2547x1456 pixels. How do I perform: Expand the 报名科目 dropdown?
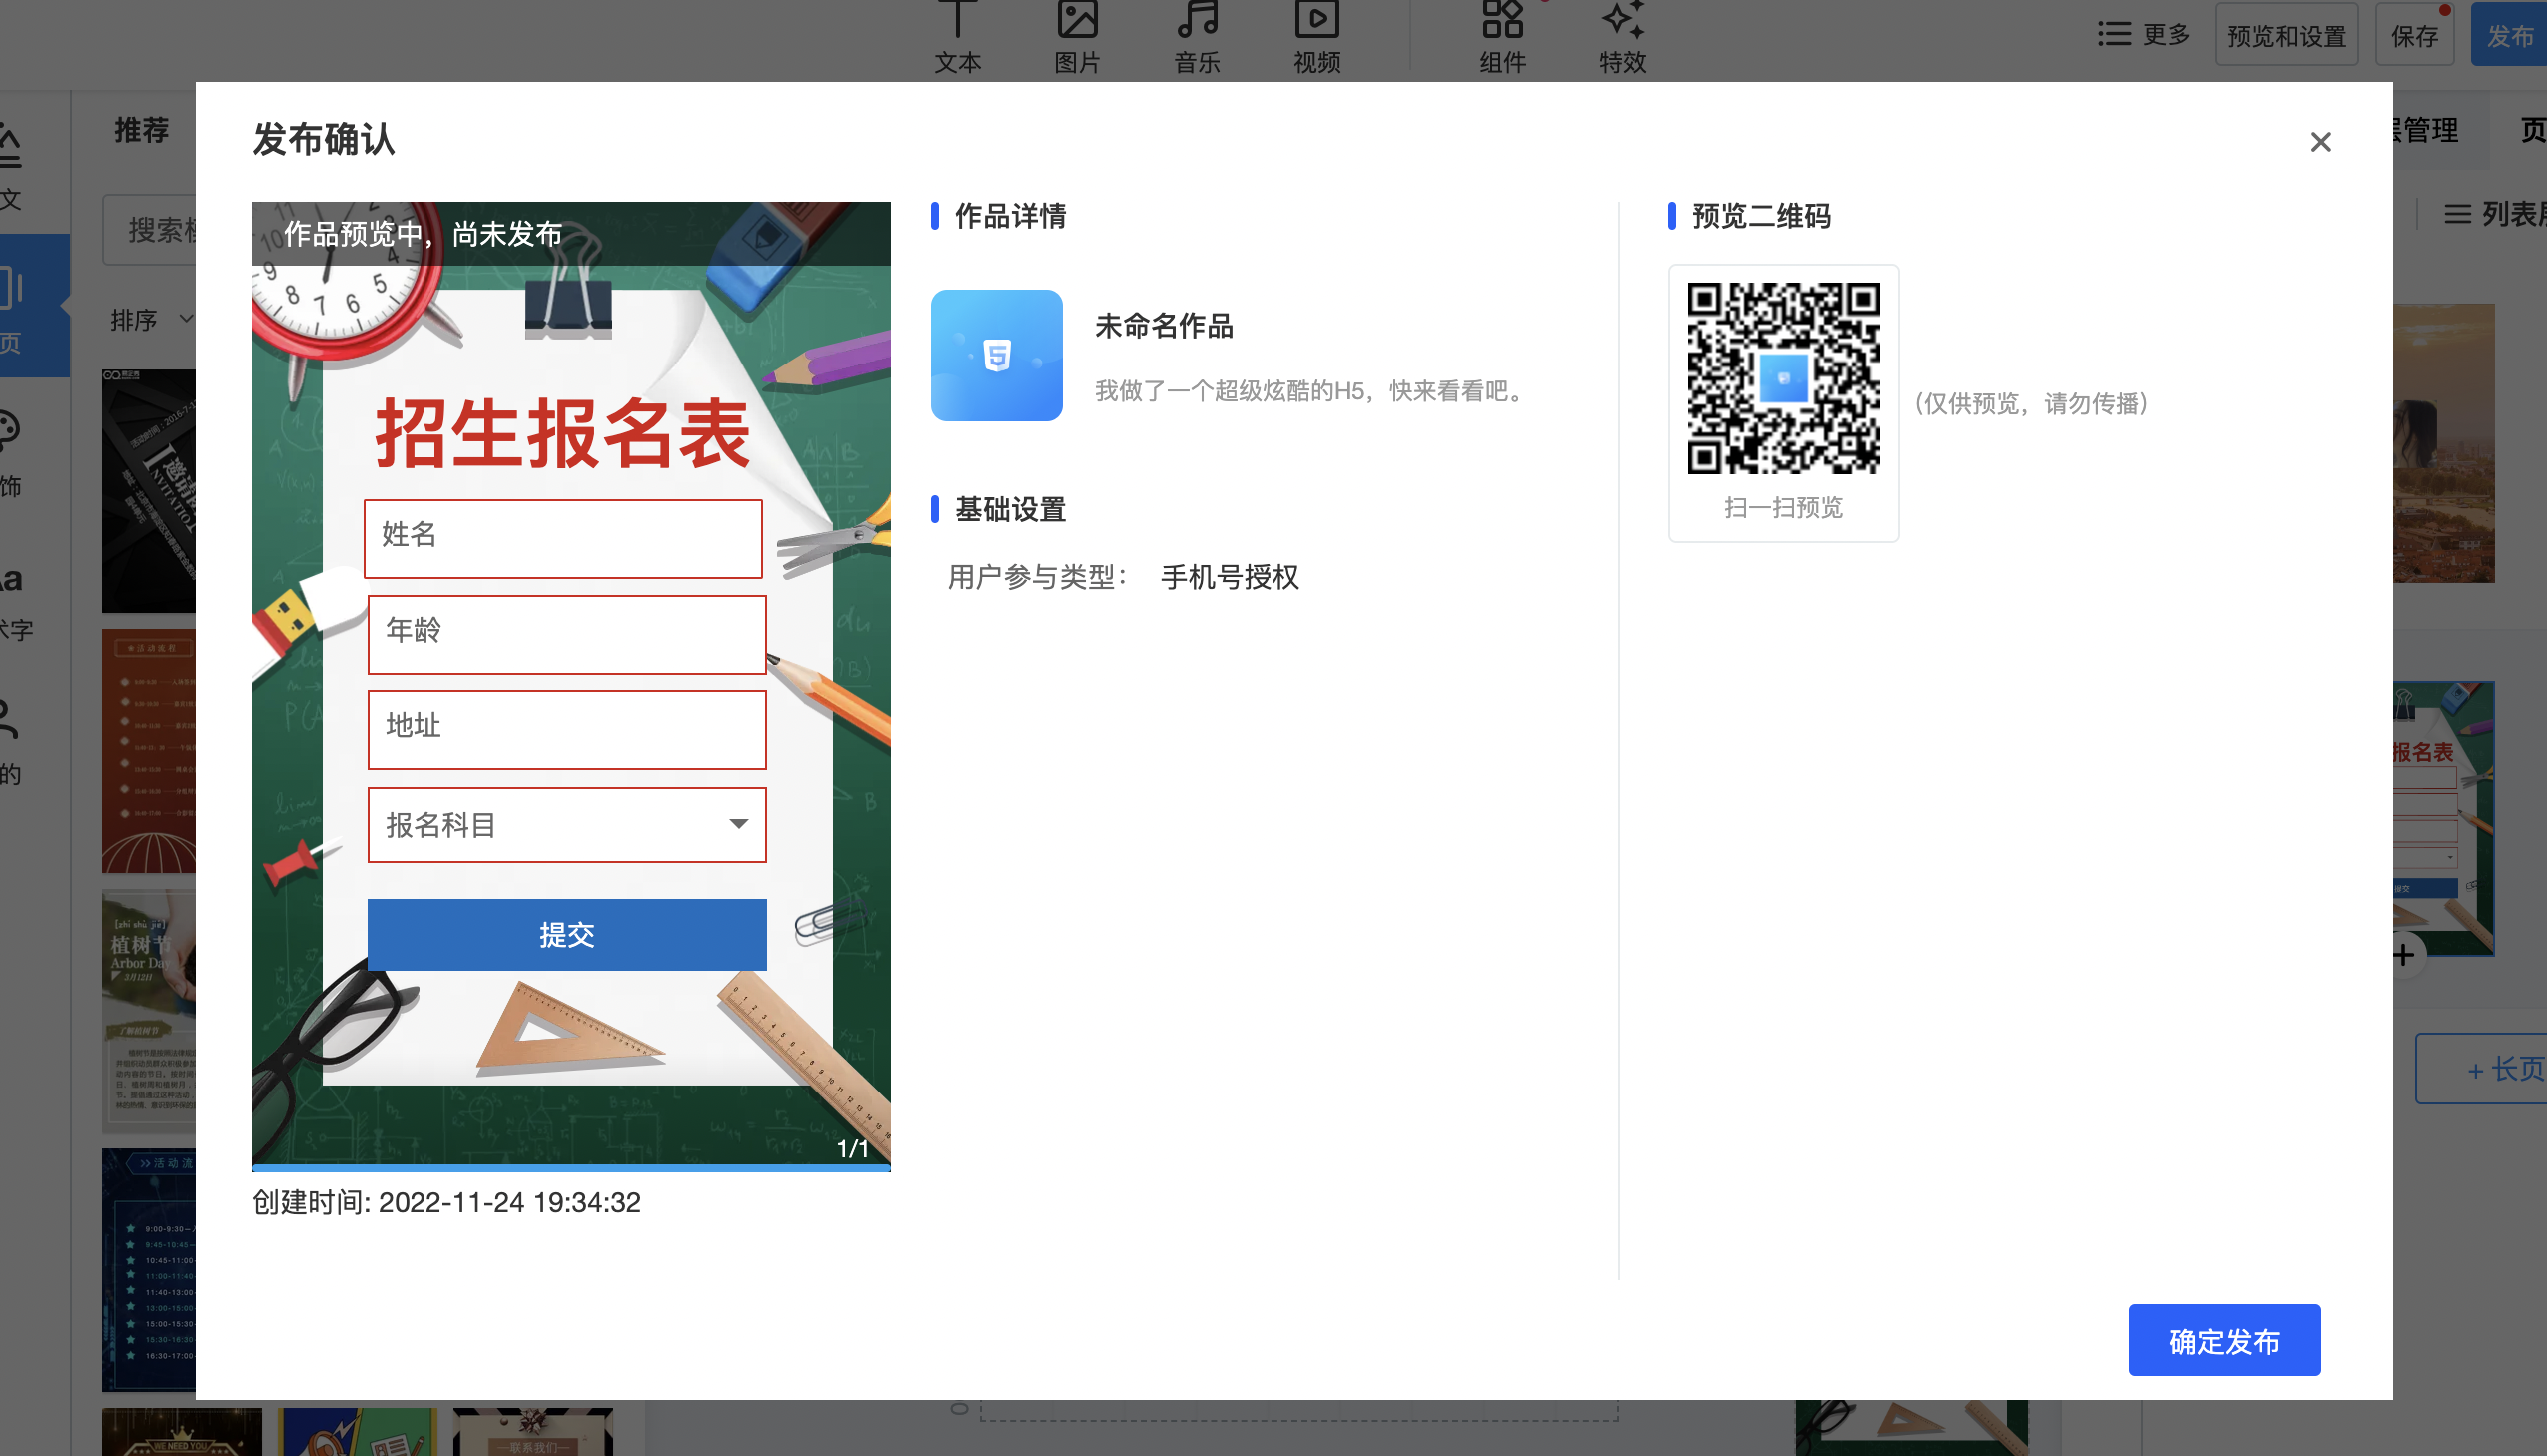coord(567,825)
